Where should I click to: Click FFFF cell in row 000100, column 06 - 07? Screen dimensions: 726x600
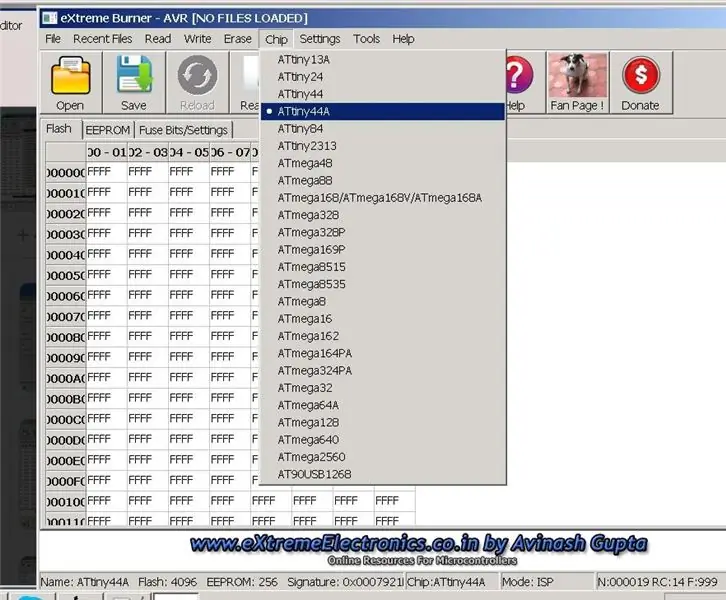coord(230,501)
